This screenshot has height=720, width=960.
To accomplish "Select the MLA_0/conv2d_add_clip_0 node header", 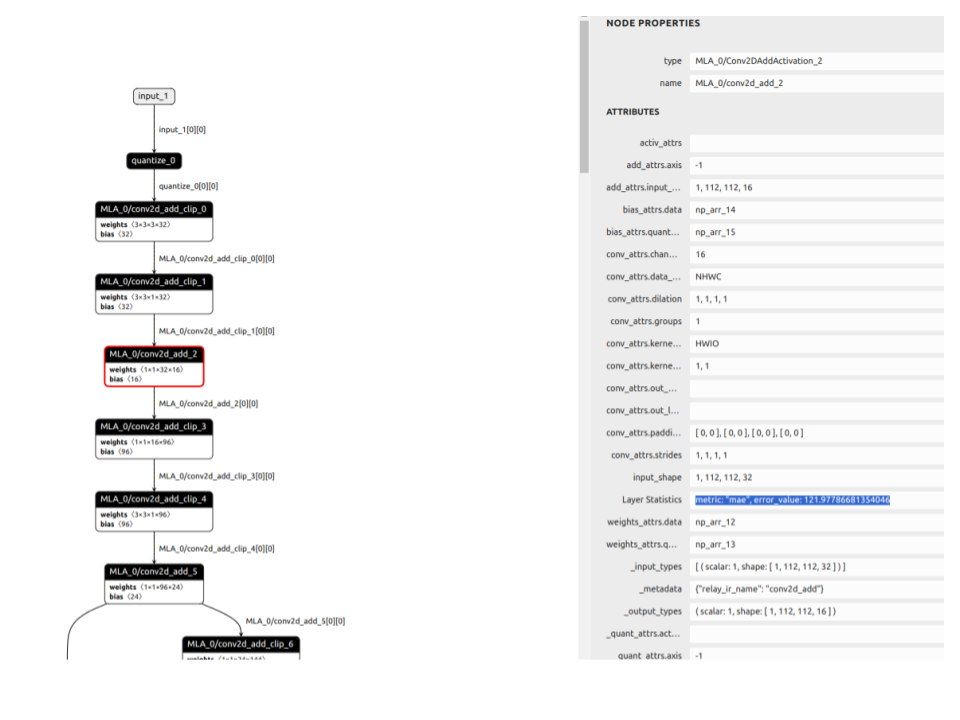I will (154, 209).
